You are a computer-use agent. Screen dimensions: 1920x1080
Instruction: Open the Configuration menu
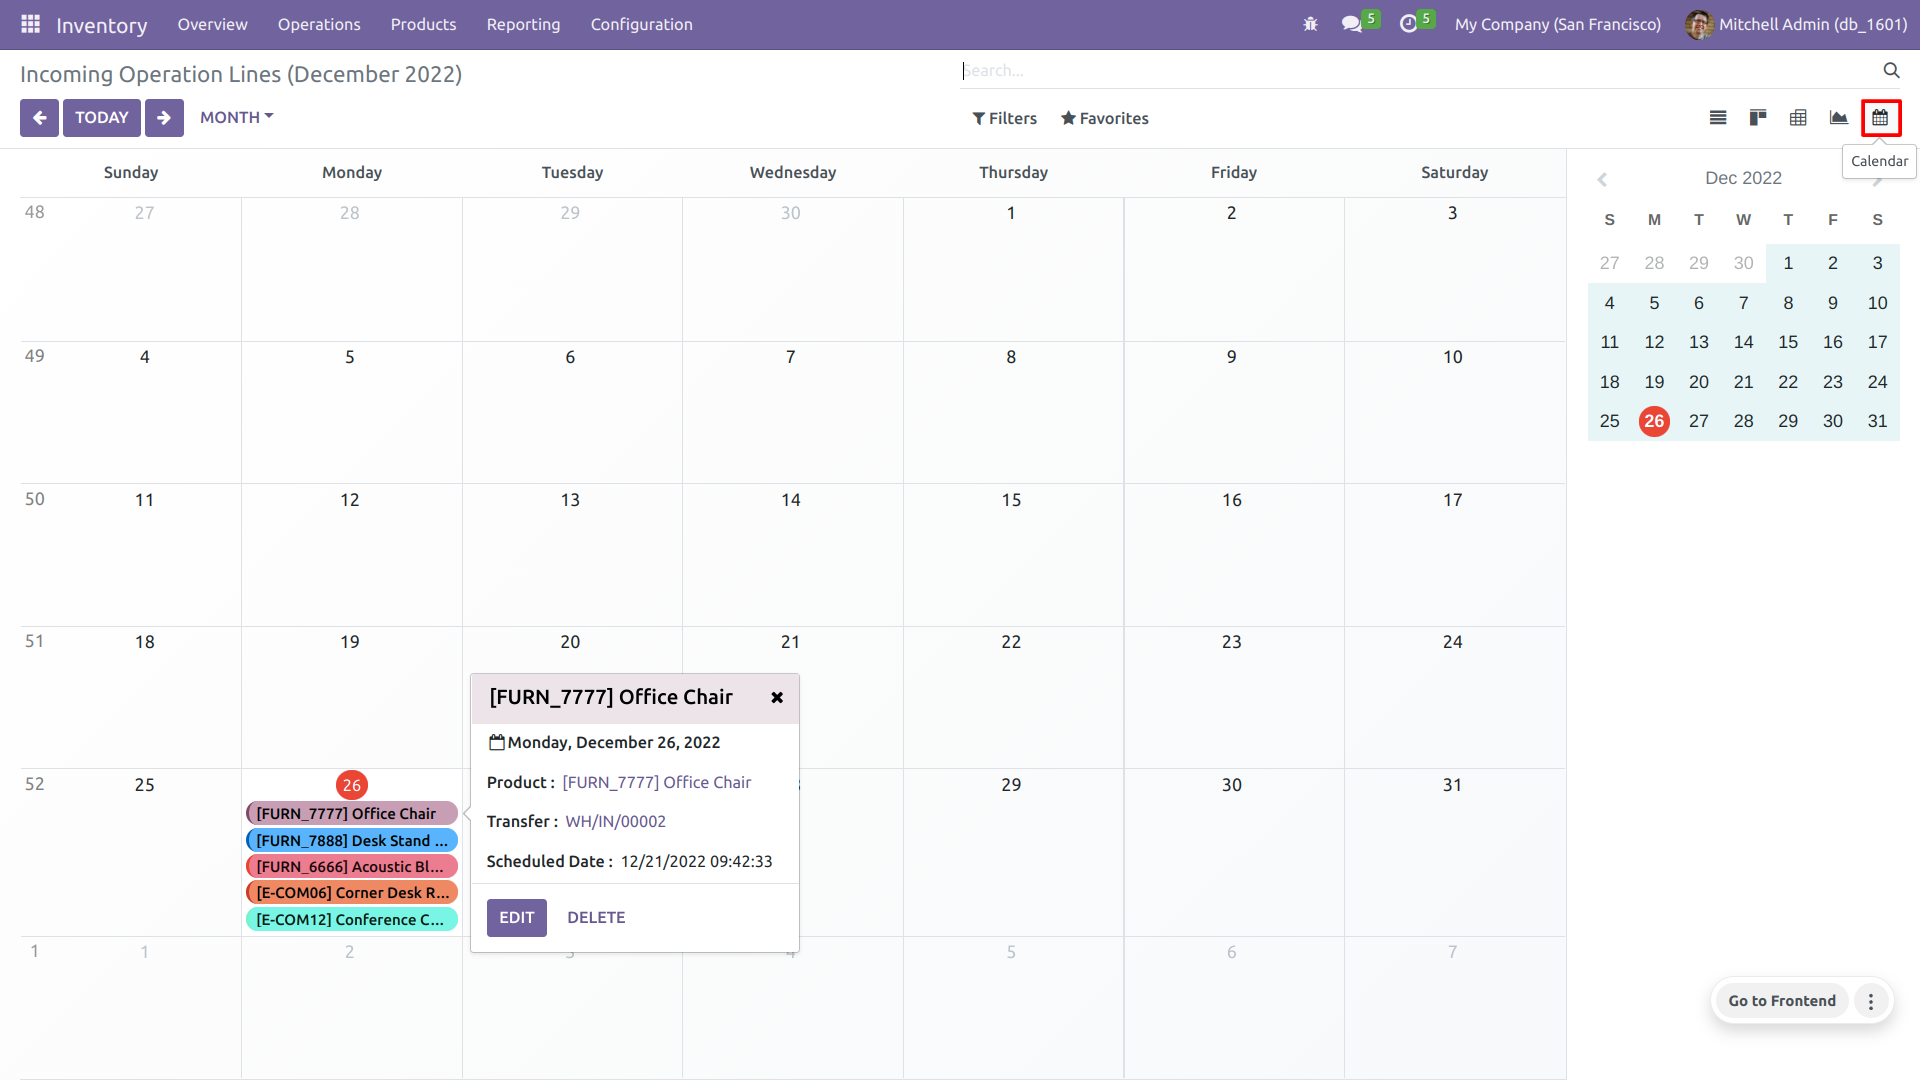tap(641, 24)
